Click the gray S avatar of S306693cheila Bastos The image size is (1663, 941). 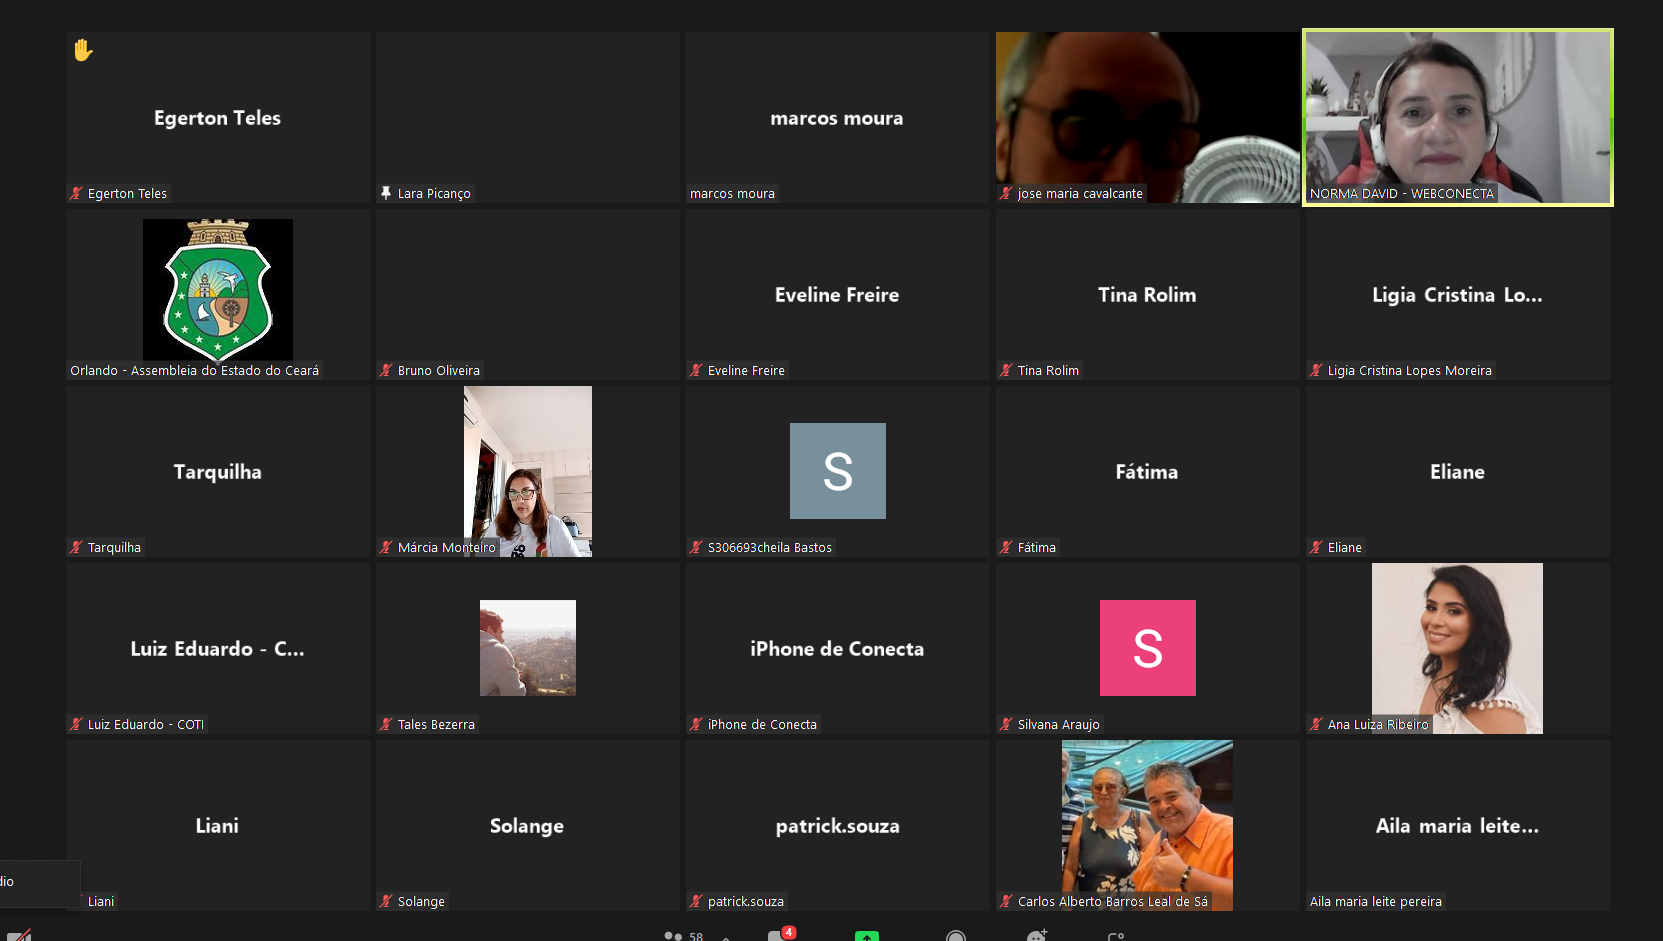tap(837, 471)
